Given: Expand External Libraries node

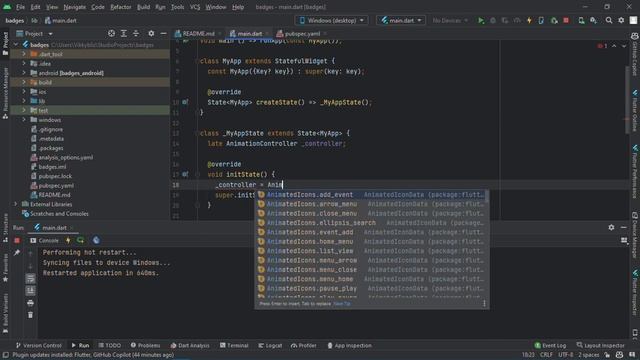Looking at the screenshot, I should [x=16, y=204].
